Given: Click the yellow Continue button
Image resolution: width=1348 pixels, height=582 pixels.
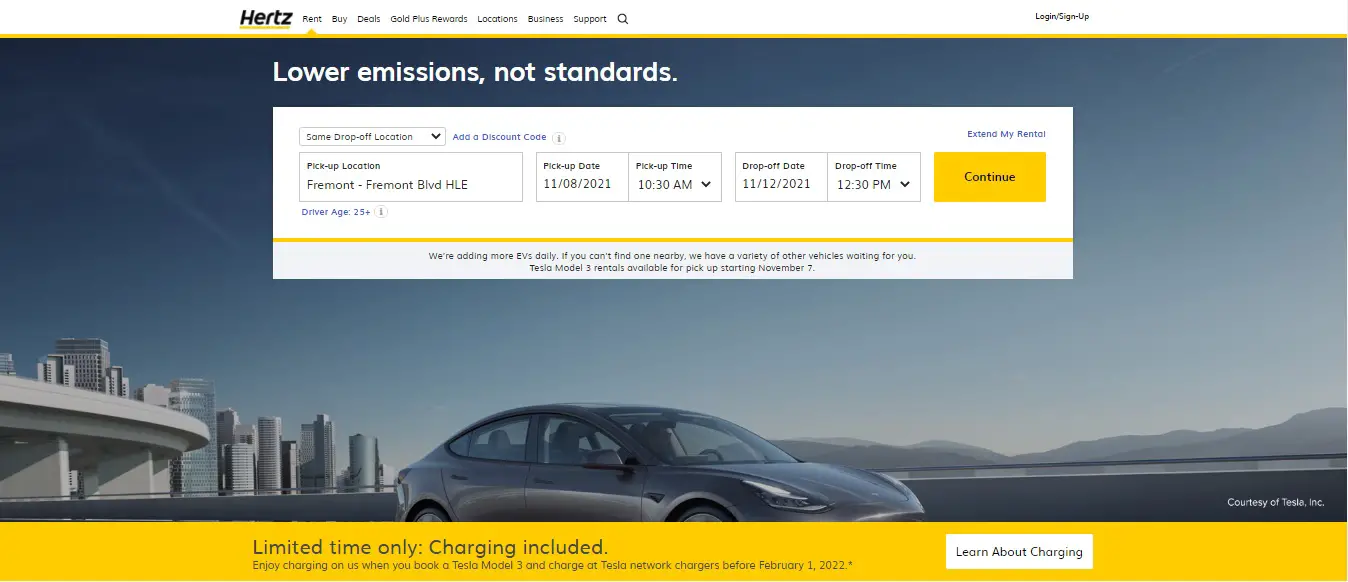Looking at the screenshot, I should click(x=990, y=177).
